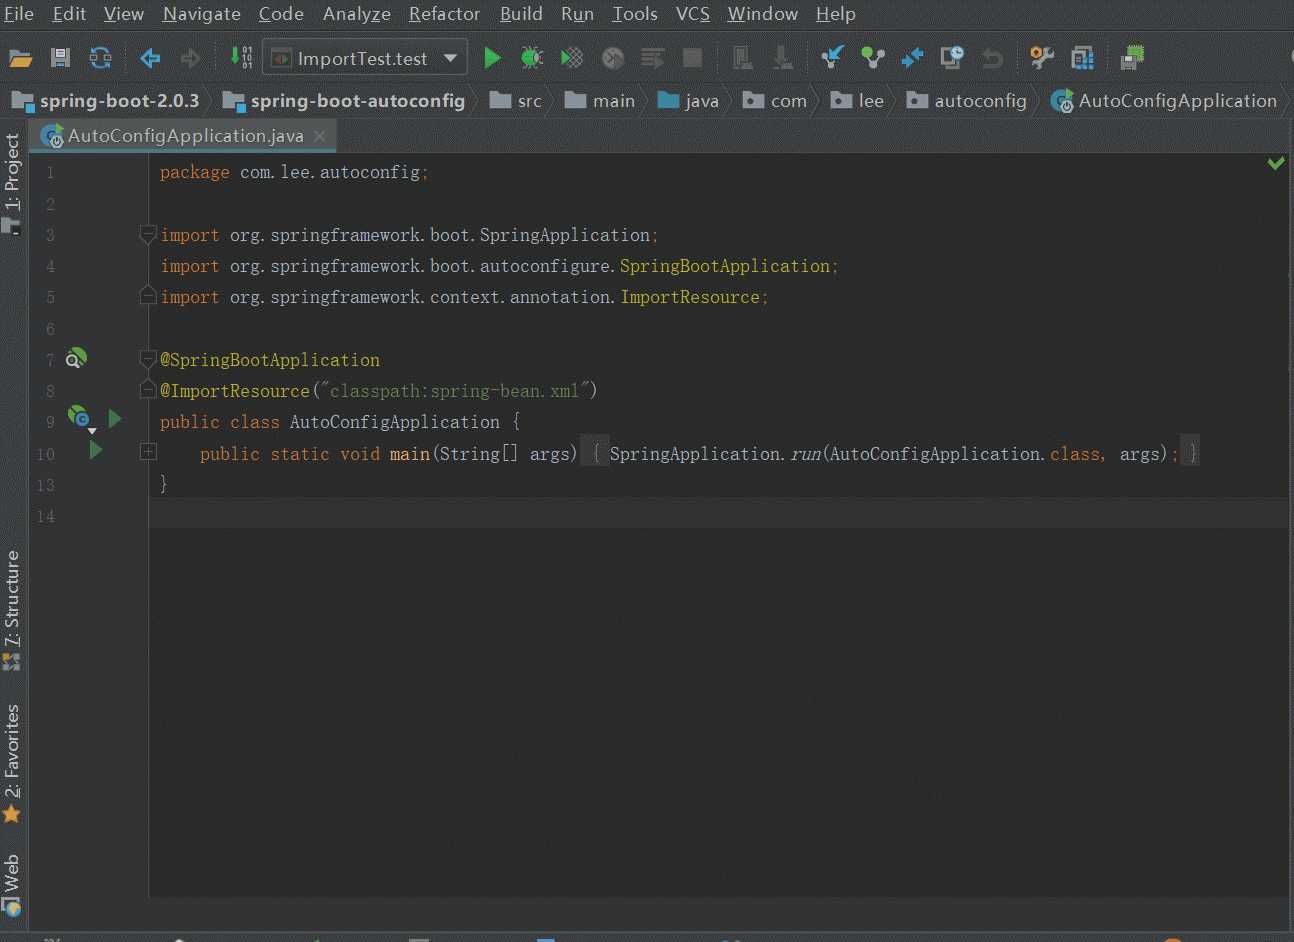1294x942 pixels.
Task: Run ImportTest.test with the green play button
Action: (492, 58)
